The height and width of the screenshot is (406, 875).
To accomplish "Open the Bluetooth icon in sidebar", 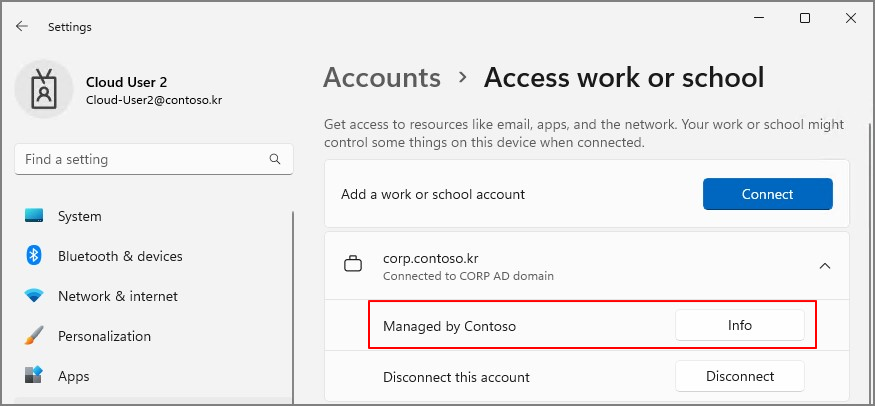I will pyautogui.click(x=34, y=256).
